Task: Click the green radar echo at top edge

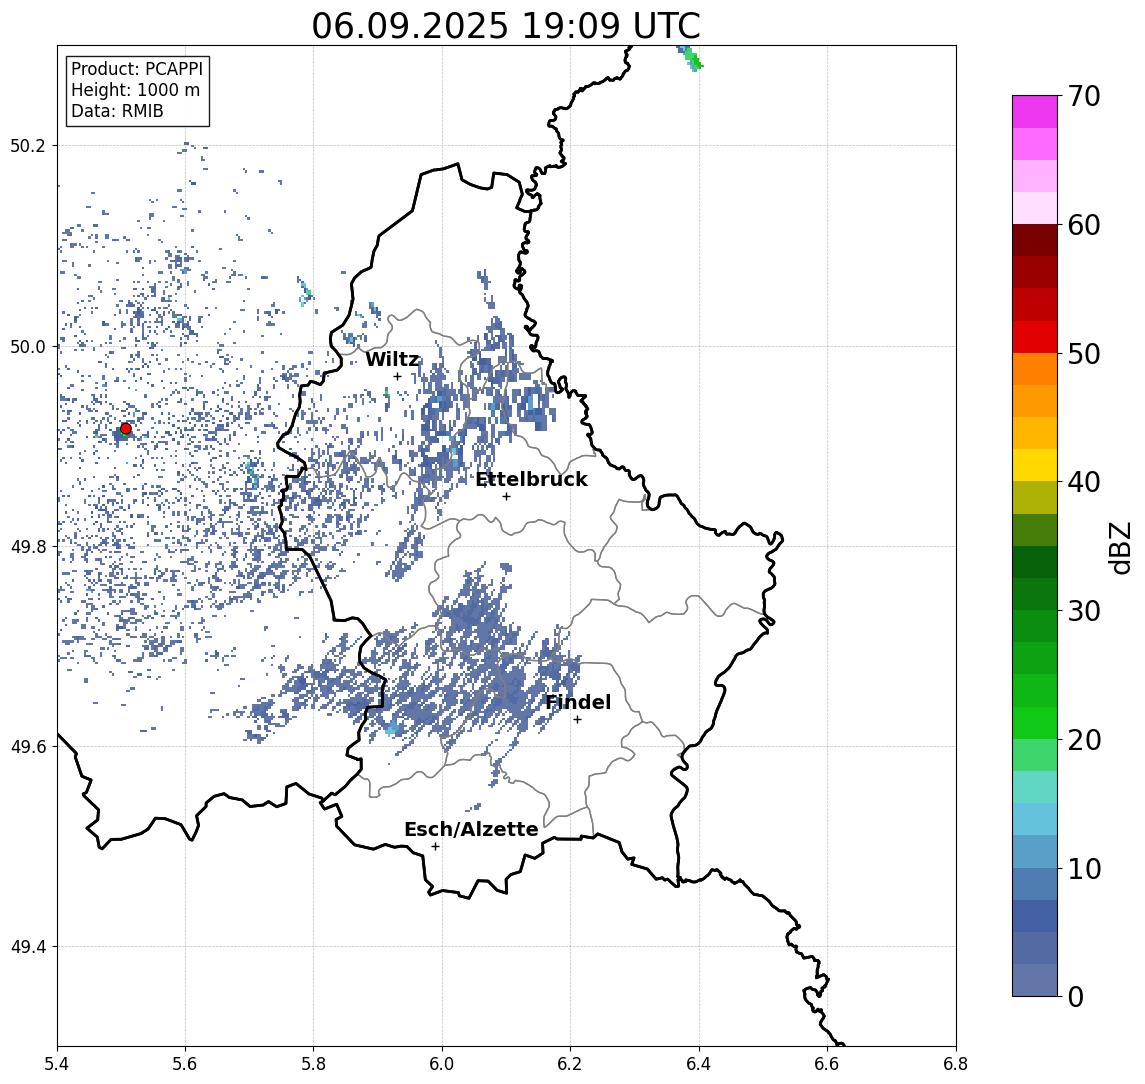Action: pos(691,58)
